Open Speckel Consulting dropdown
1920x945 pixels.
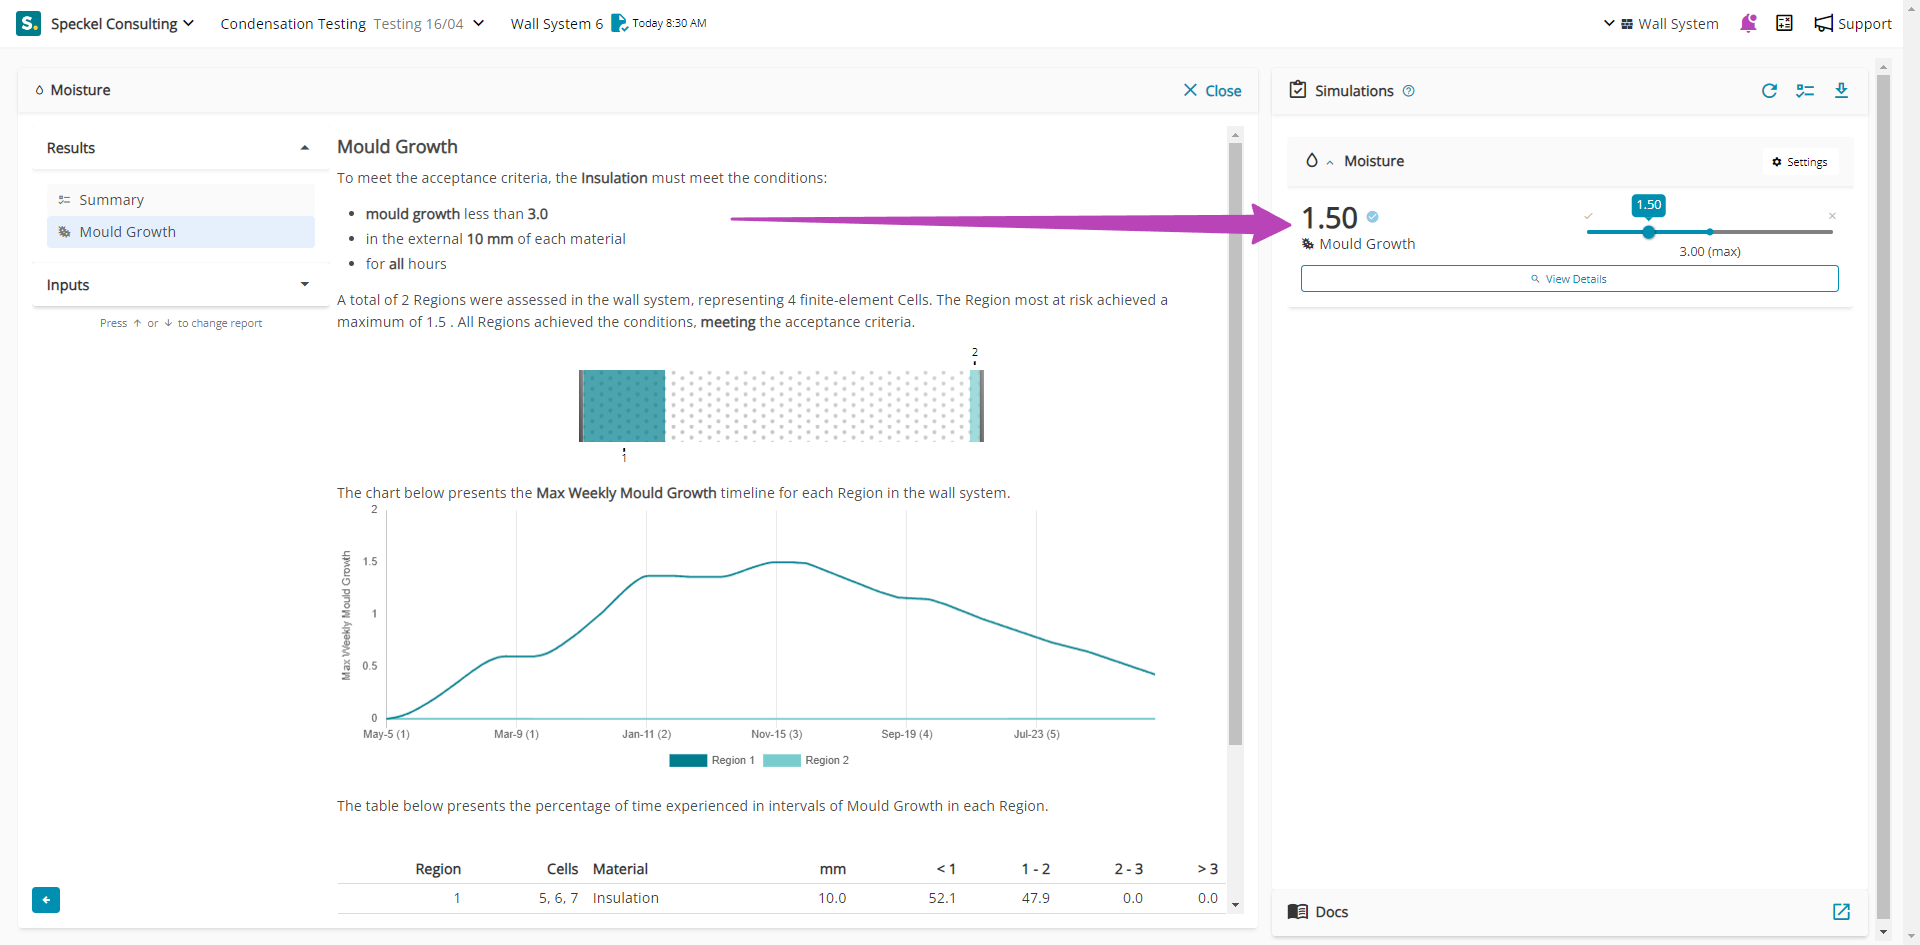(x=122, y=23)
